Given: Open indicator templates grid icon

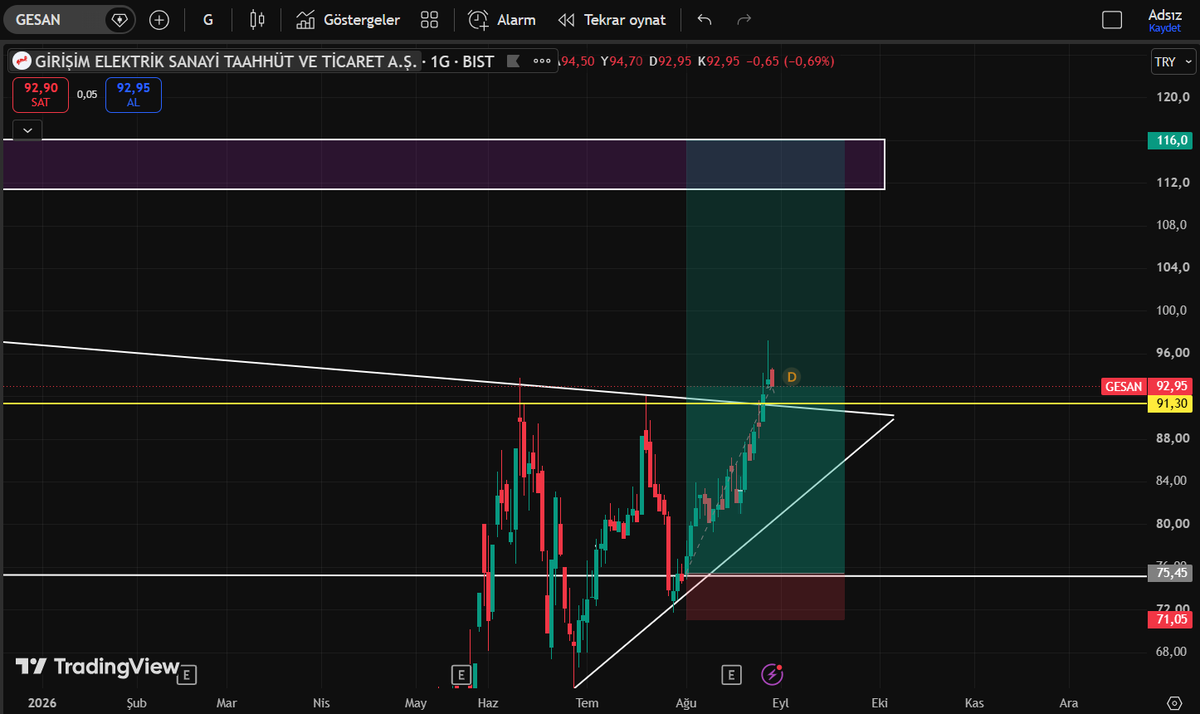Looking at the screenshot, I should tap(430, 19).
